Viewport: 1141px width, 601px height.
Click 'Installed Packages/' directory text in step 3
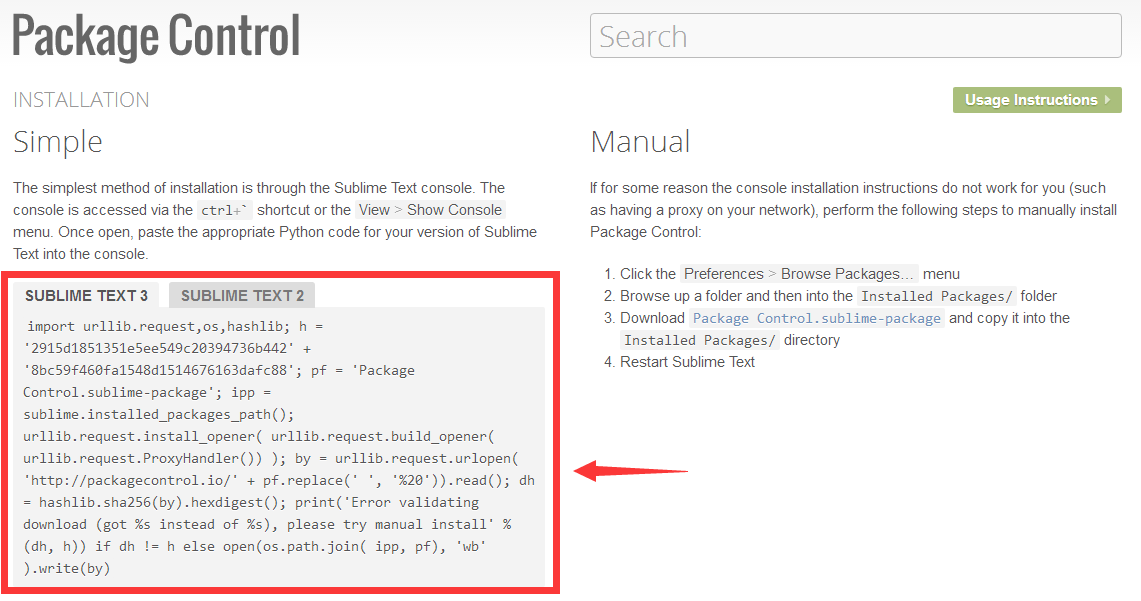pos(700,340)
